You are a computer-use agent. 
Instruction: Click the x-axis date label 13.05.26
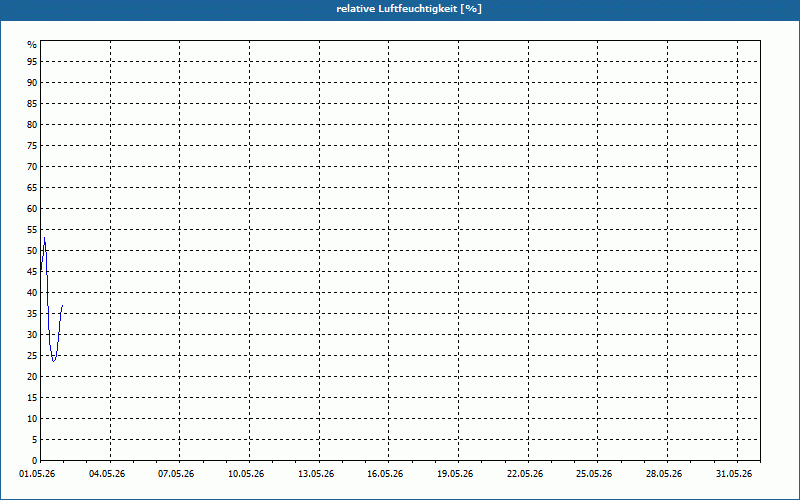tap(316, 474)
